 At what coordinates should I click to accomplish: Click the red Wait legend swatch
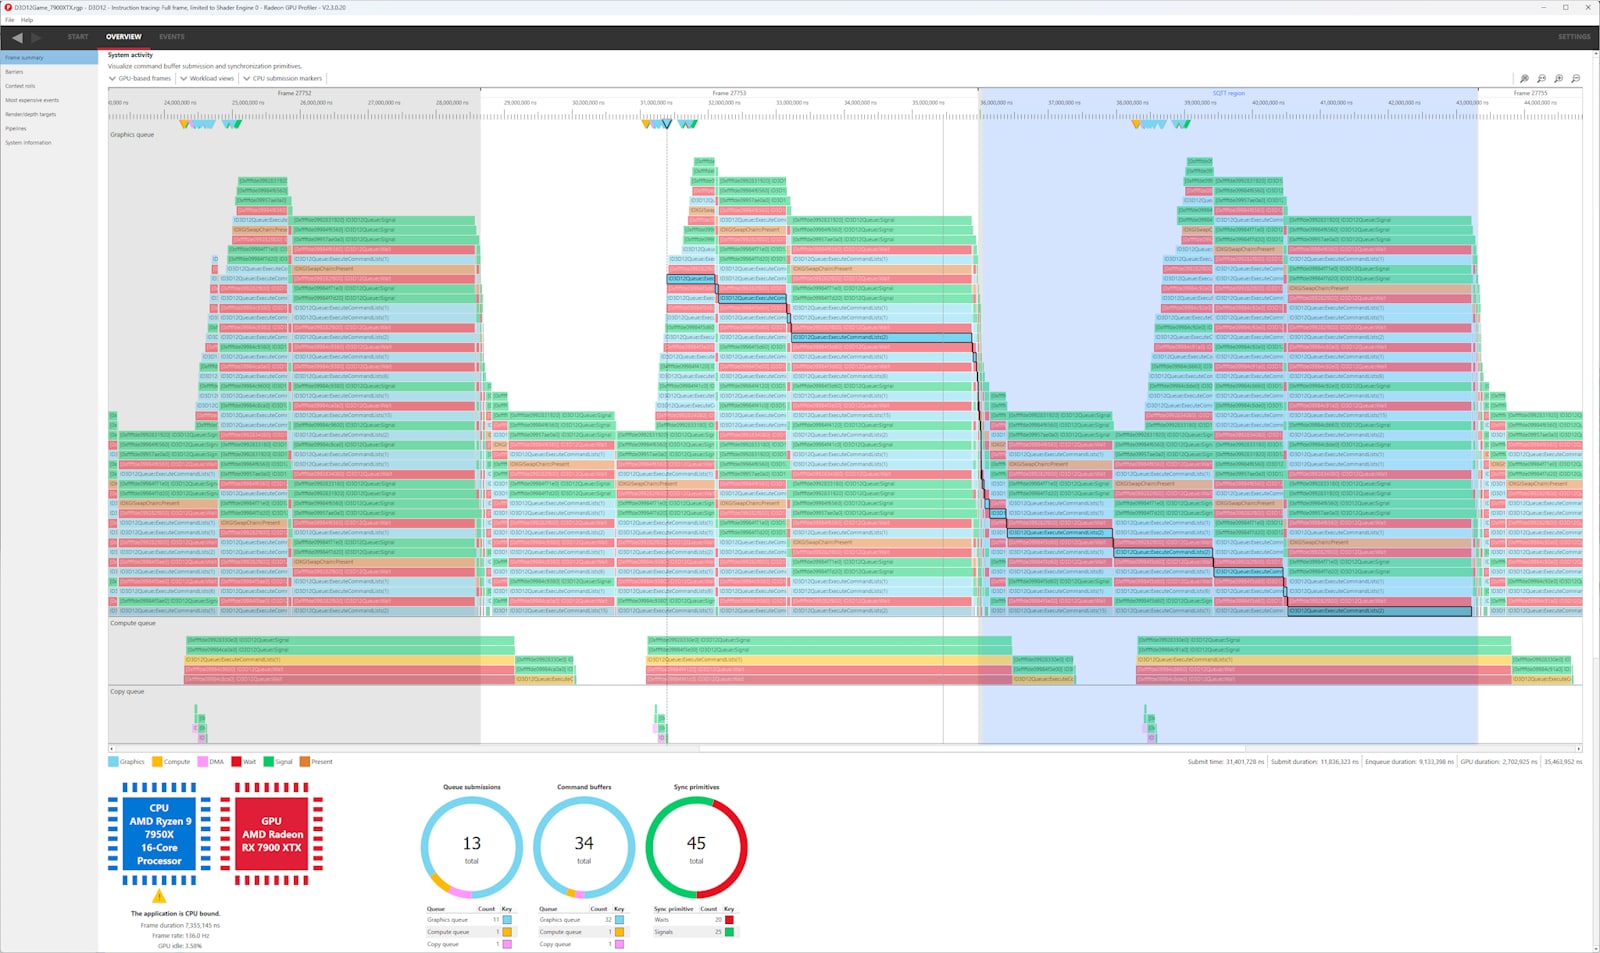237,762
